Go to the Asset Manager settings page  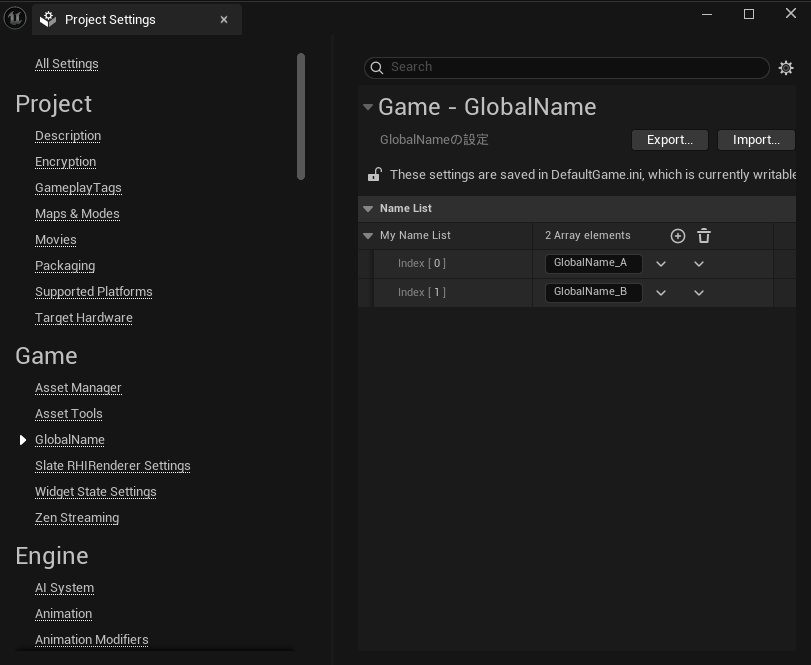coord(78,388)
